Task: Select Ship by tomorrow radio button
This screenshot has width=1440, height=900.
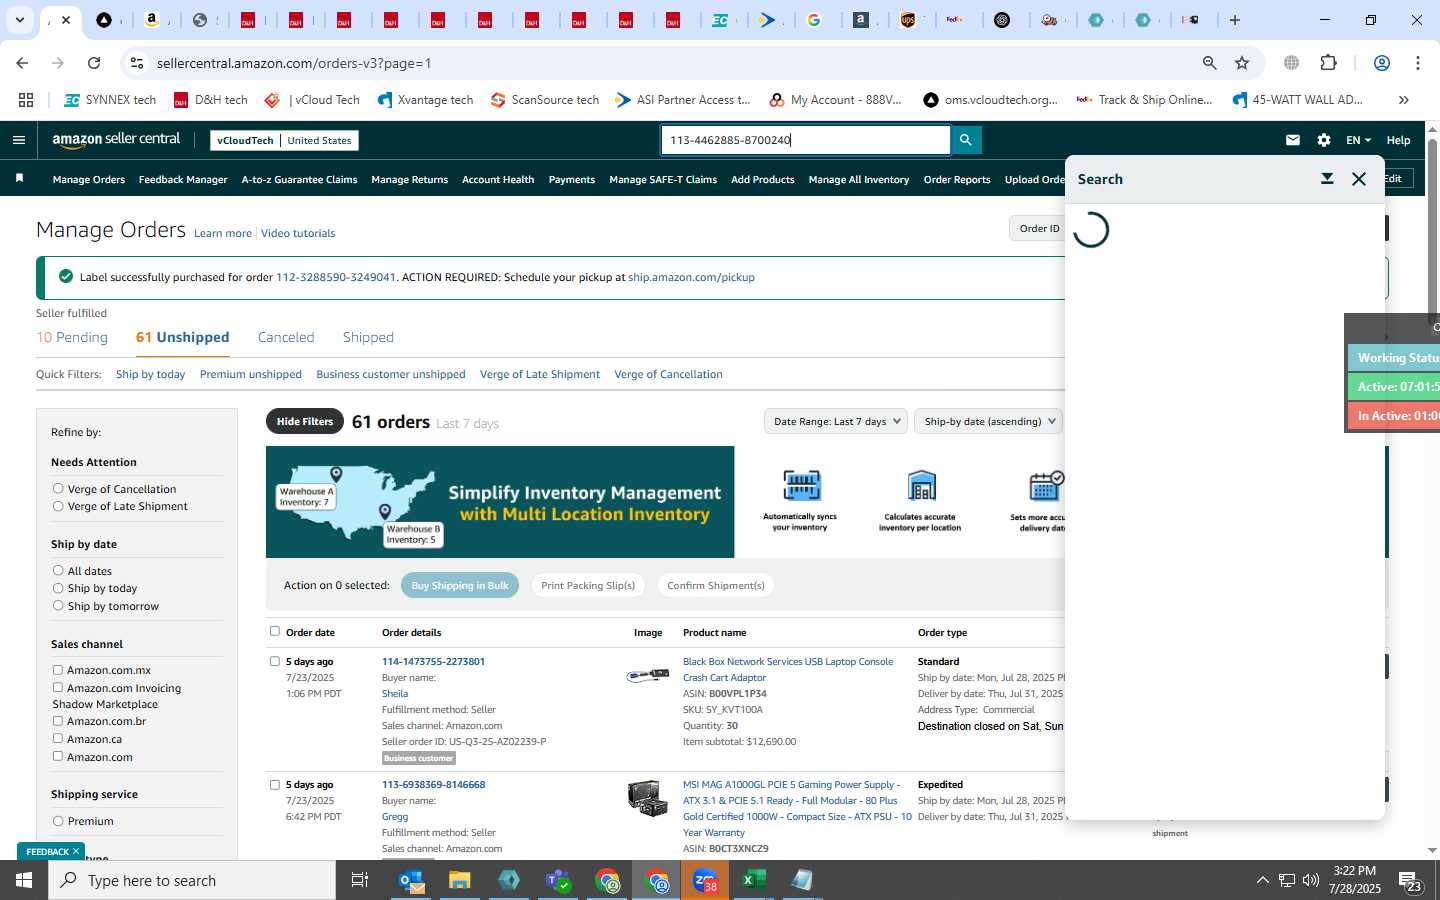Action: (x=58, y=606)
